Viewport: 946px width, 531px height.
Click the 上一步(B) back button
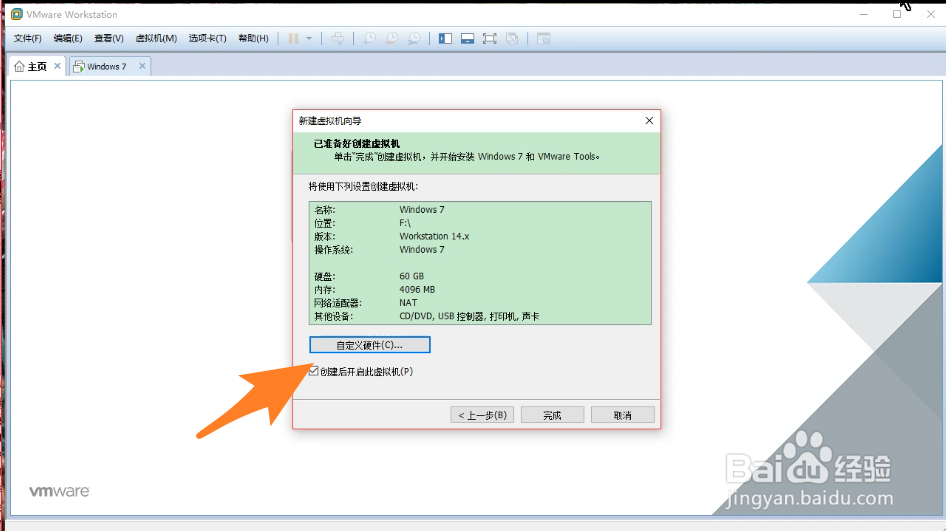coord(482,415)
